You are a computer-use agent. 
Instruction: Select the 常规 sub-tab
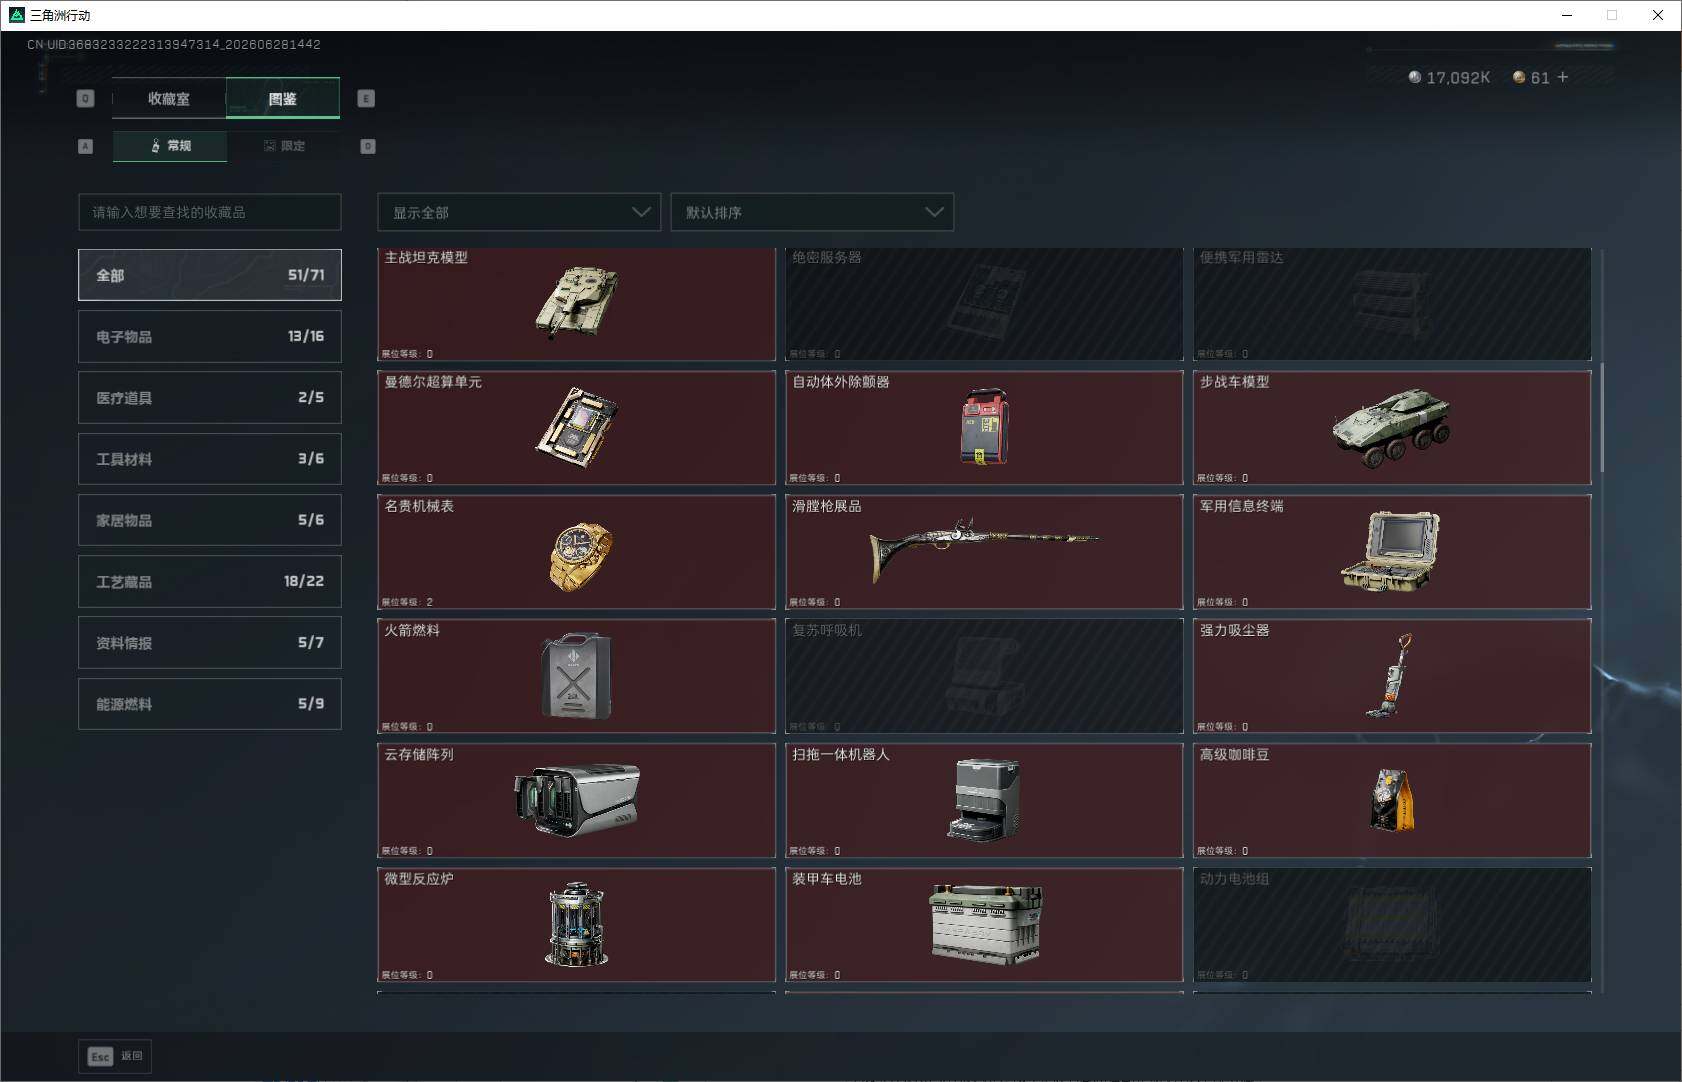click(x=170, y=146)
